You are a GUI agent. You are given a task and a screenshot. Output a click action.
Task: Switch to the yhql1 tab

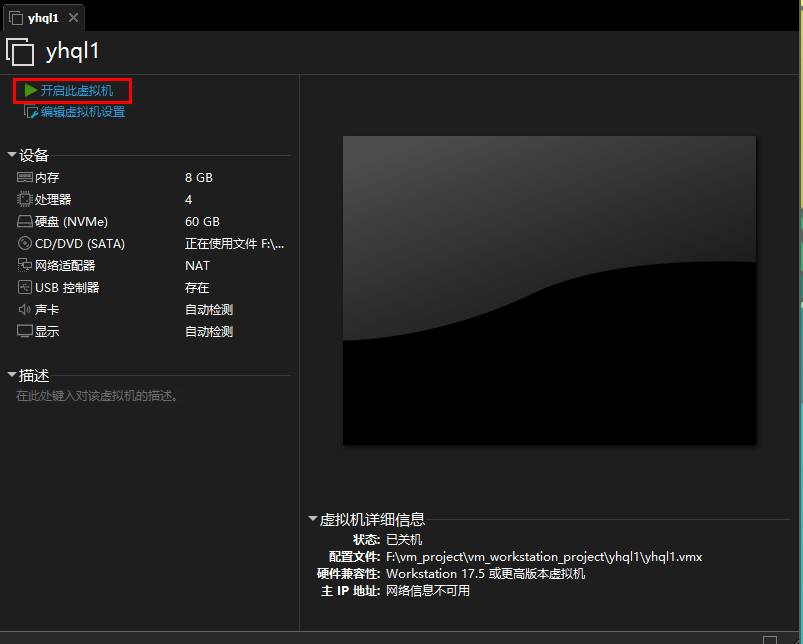[x=43, y=18]
